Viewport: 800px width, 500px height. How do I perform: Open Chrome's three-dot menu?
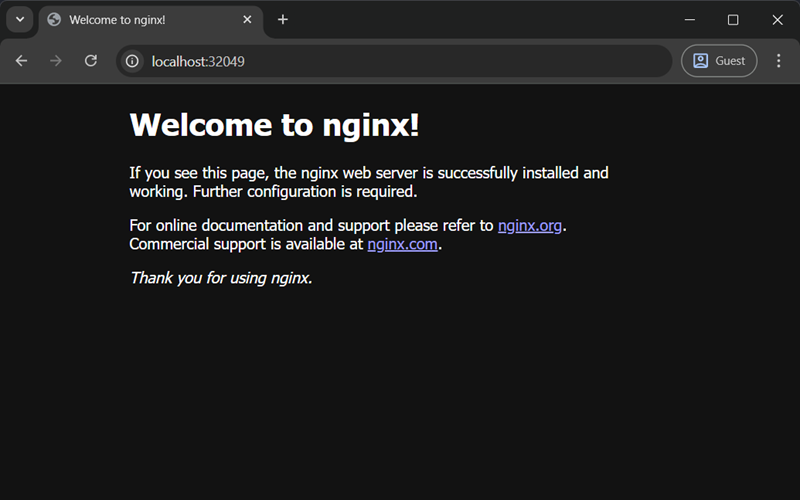[779, 61]
